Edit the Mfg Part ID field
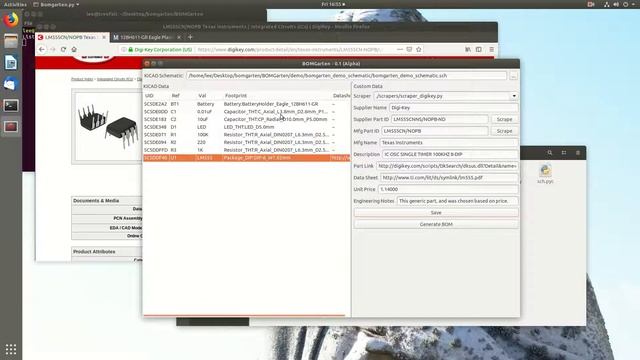Image resolution: width=640 pixels, height=360 pixels. [435, 131]
